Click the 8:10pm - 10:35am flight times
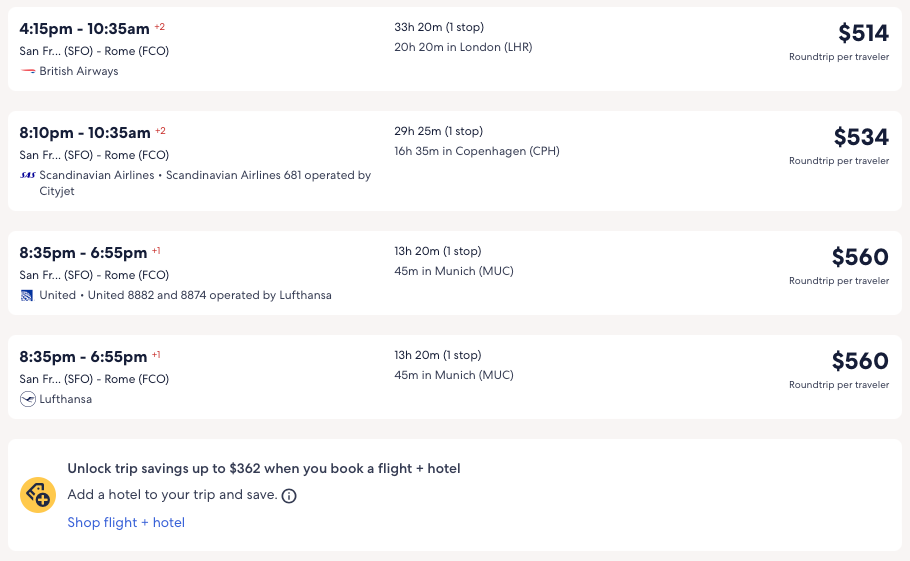910x561 pixels. point(85,133)
